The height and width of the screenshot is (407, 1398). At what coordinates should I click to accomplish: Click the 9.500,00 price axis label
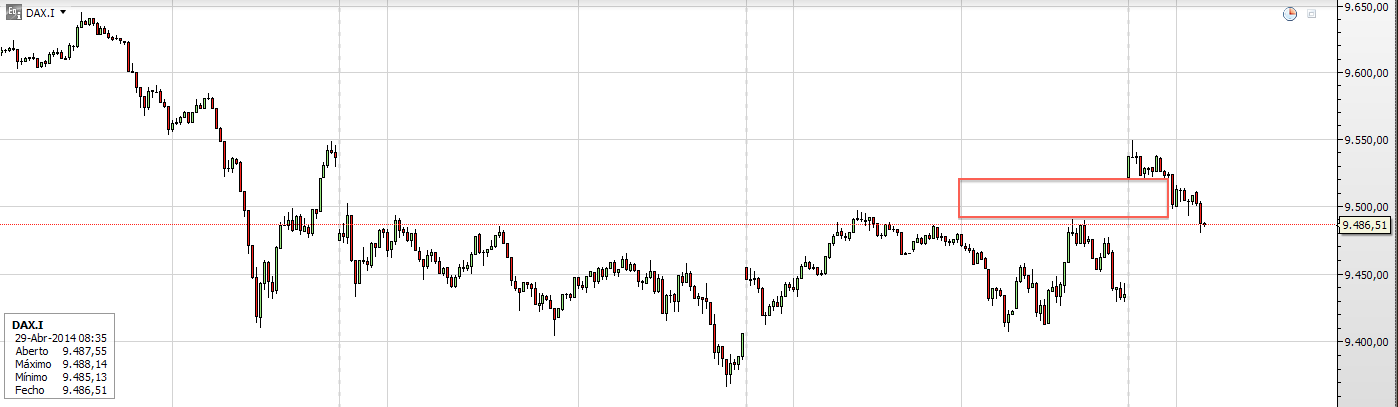point(1366,207)
